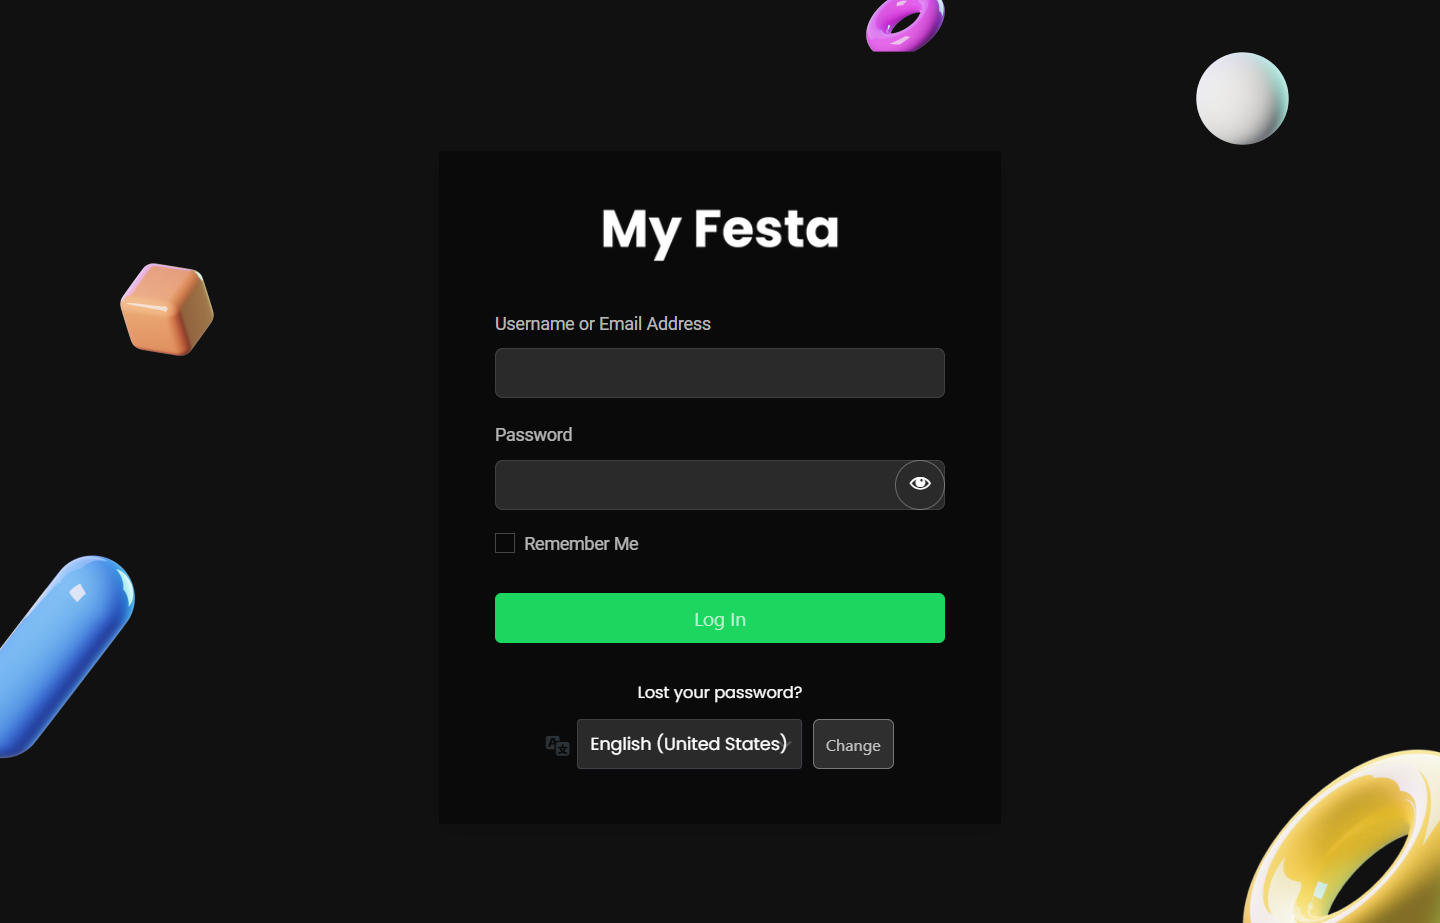Click the translation language icon
1440x923 pixels.
tap(557, 745)
